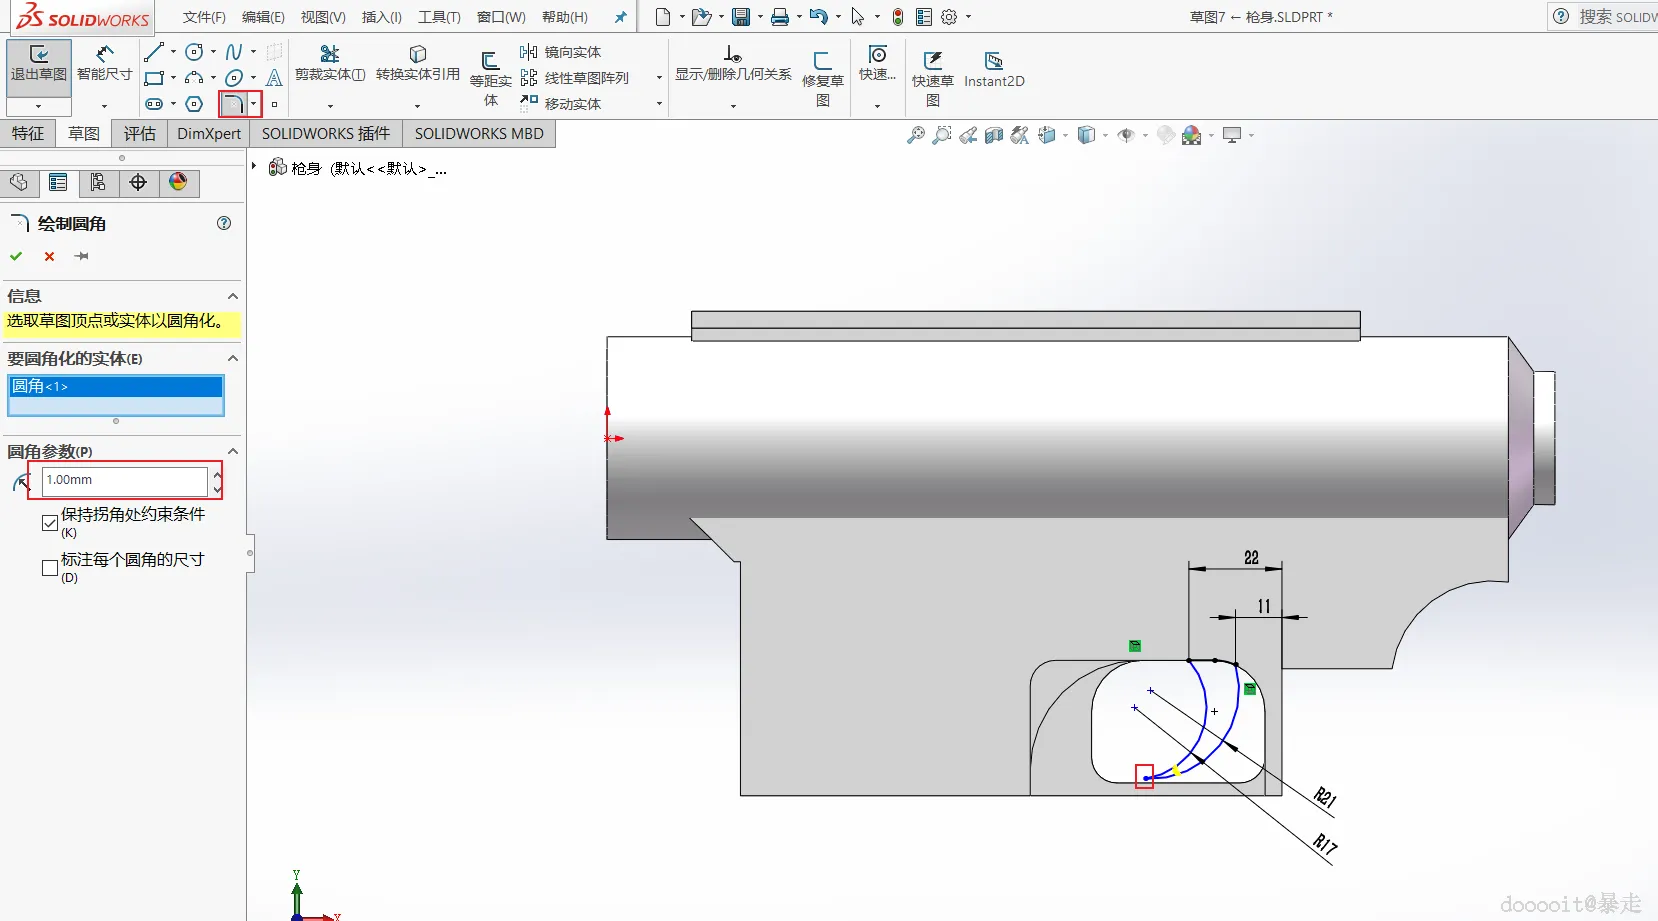Enable 标注每个圆角的尺寸 checkbox
The height and width of the screenshot is (921, 1658).
50,568
